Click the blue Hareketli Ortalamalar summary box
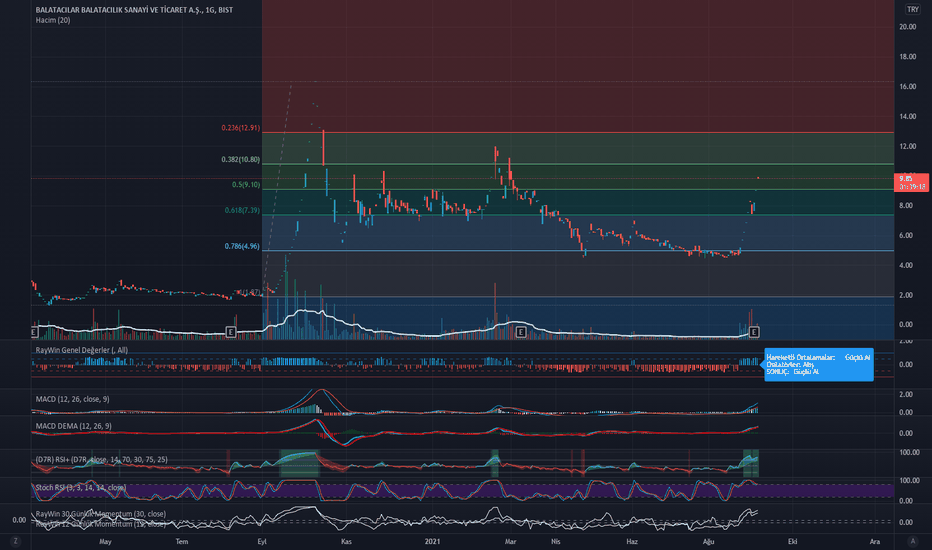 click(x=818, y=364)
